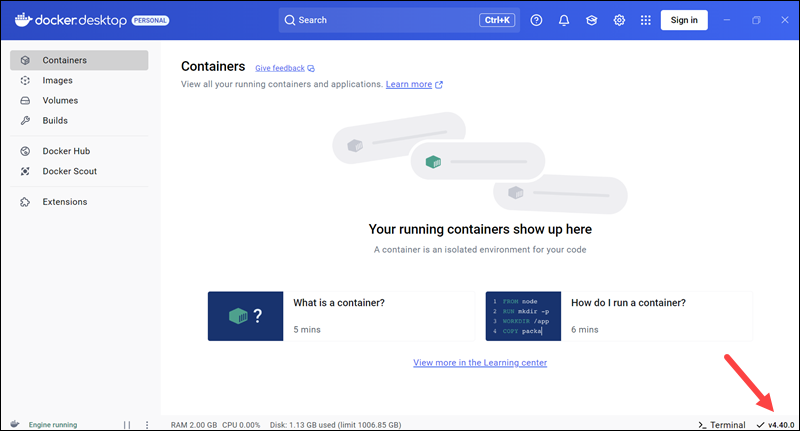
Task: Select Docker Scout in the sidebar
Action: tap(79, 171)
